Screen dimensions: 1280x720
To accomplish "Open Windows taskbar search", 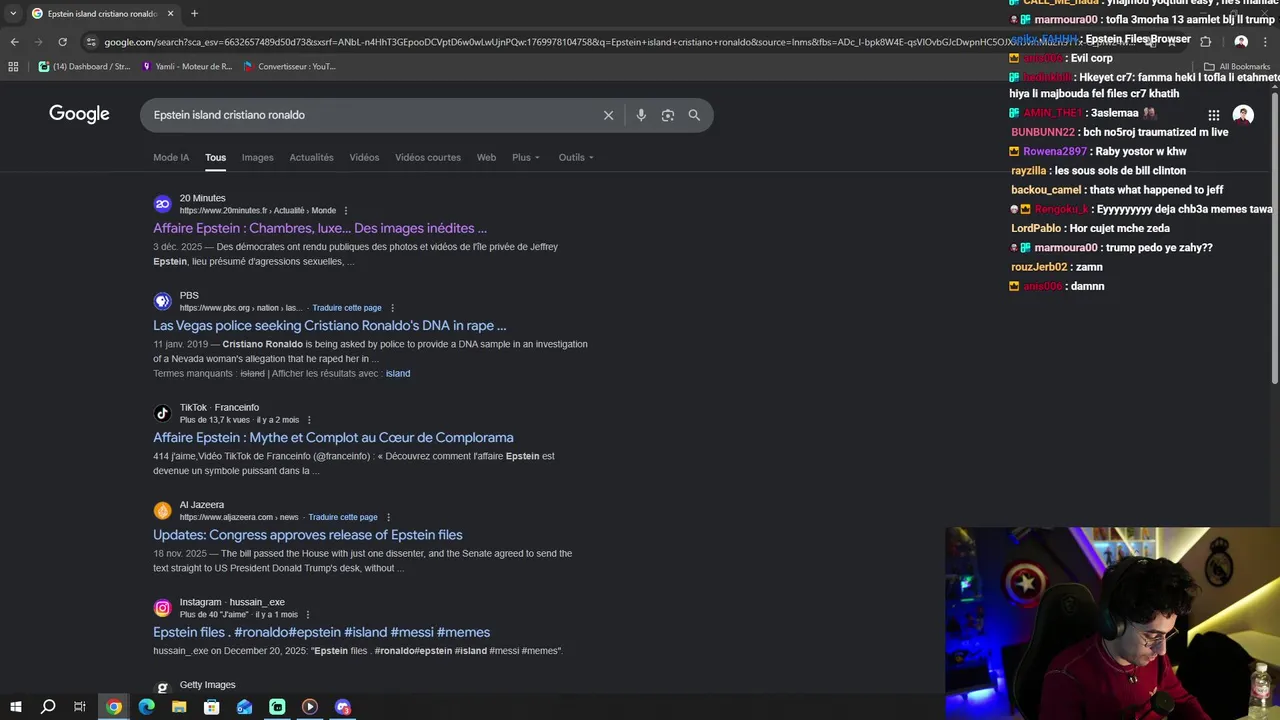I will 47,707.
